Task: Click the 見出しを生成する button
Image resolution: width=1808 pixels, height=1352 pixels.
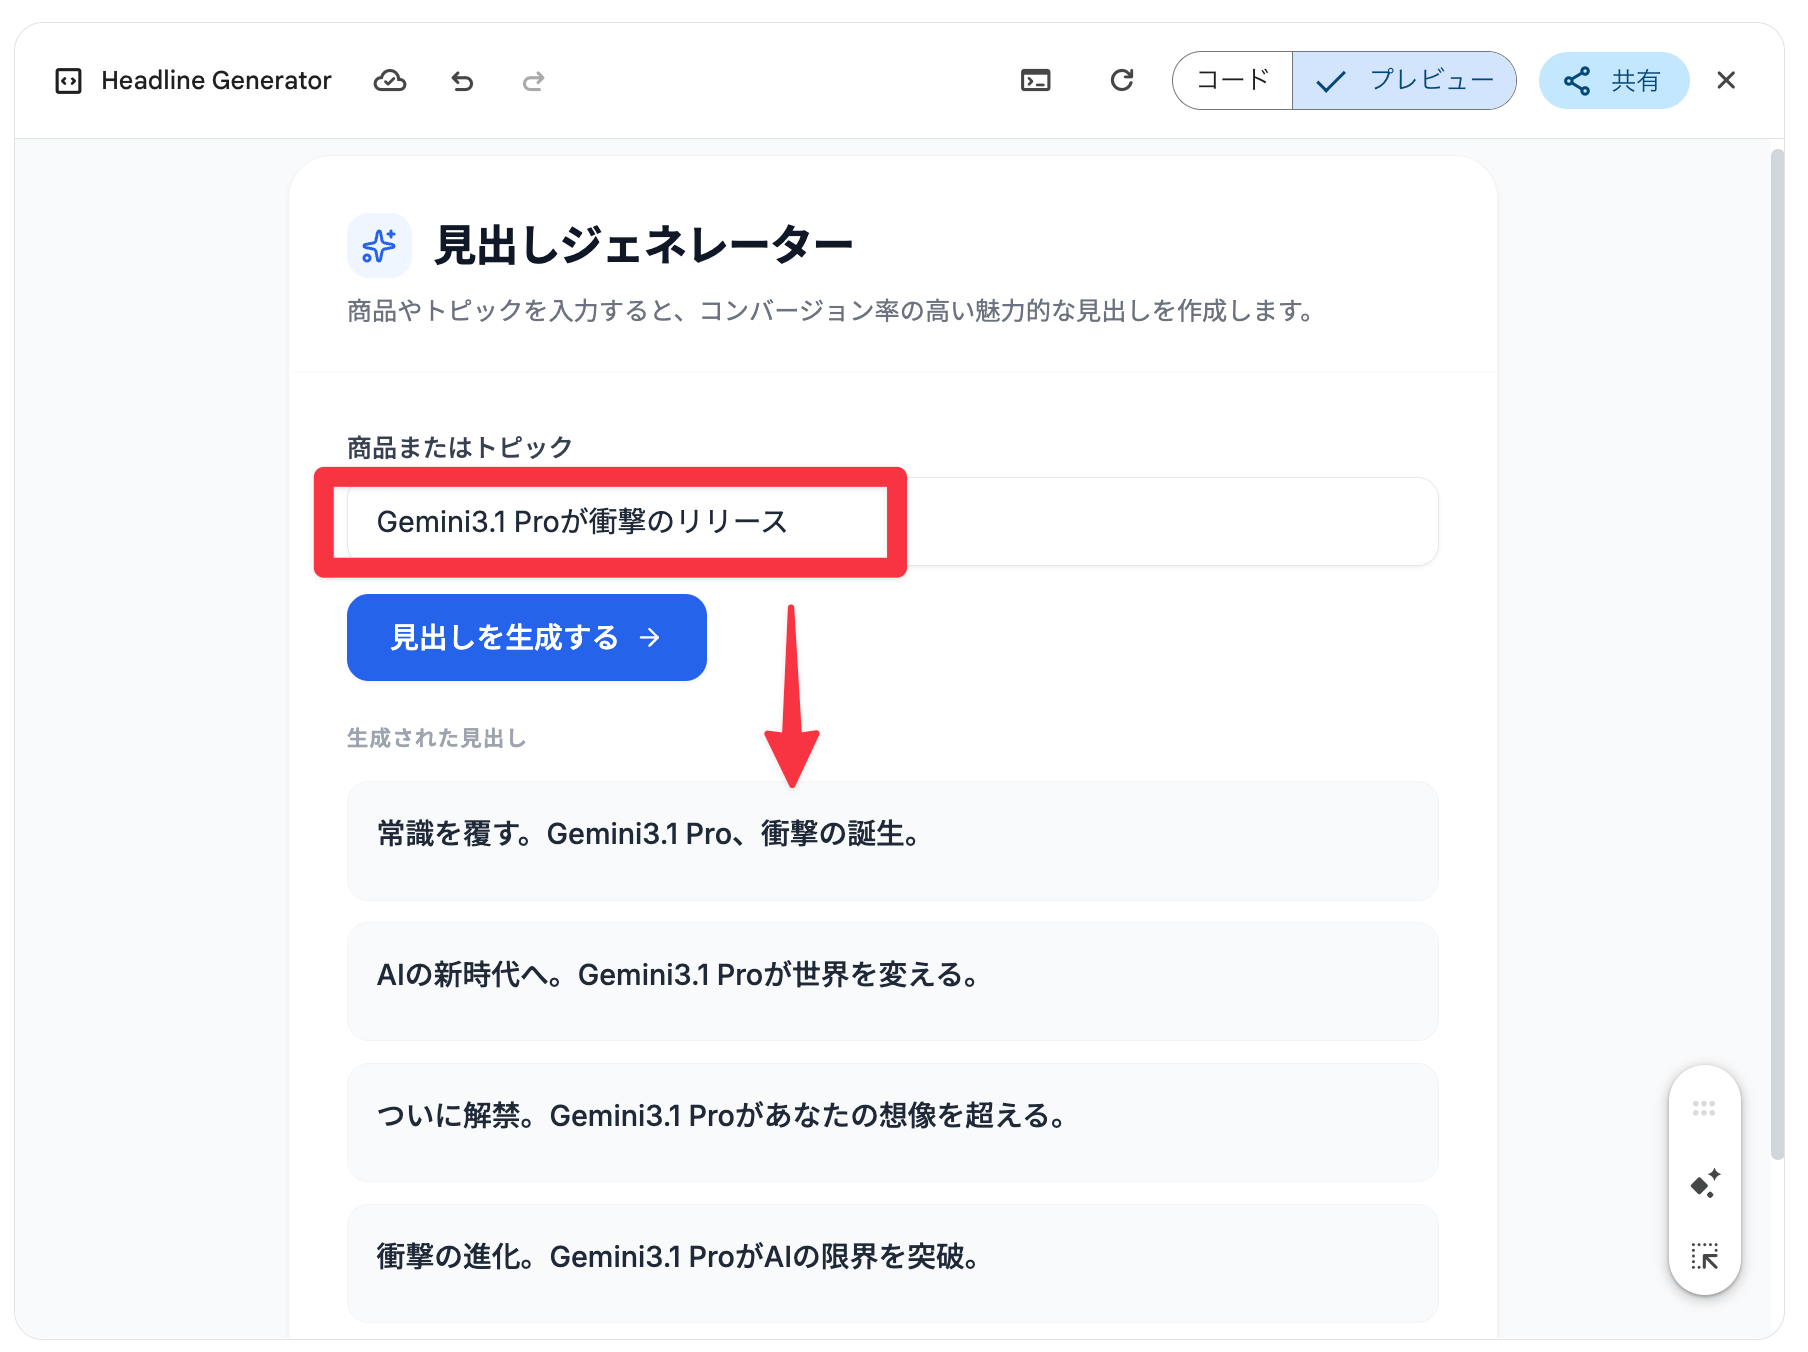Action: pos(526,637)
